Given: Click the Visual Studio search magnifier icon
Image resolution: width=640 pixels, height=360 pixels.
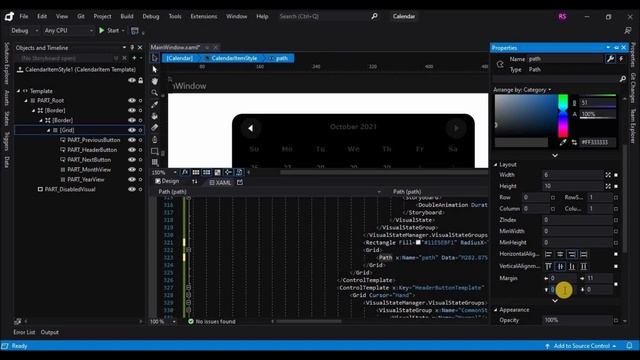Looking at the screenshot, I should click(x=374, y=16).
